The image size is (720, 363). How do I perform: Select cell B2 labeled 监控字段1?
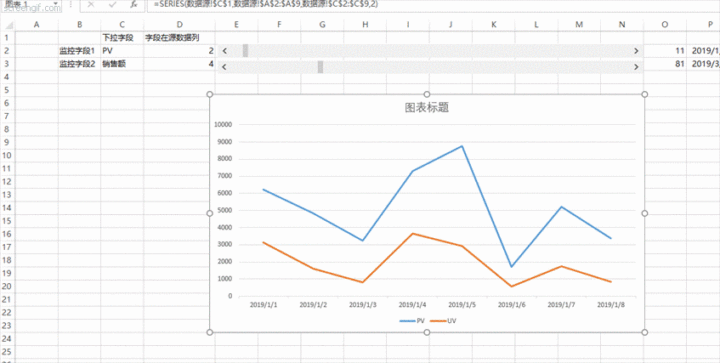79,50
